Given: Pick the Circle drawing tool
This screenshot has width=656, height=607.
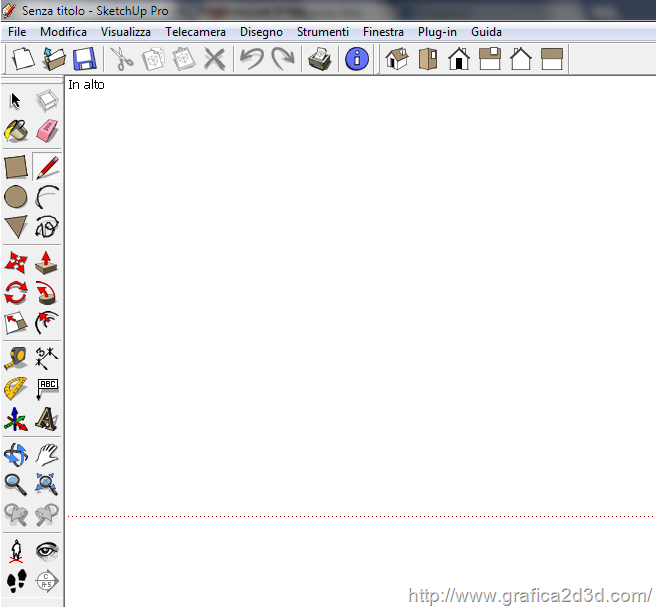Looking at the screenshot, I should pos(16,197).
